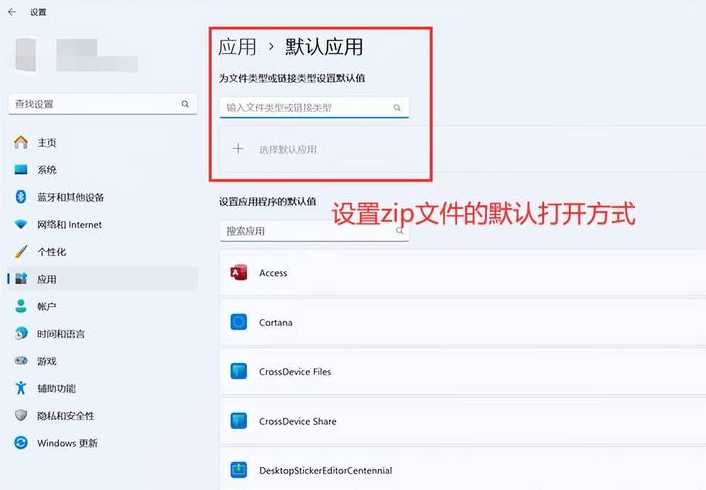Click the Accounts (帐户) person icon

21,306
